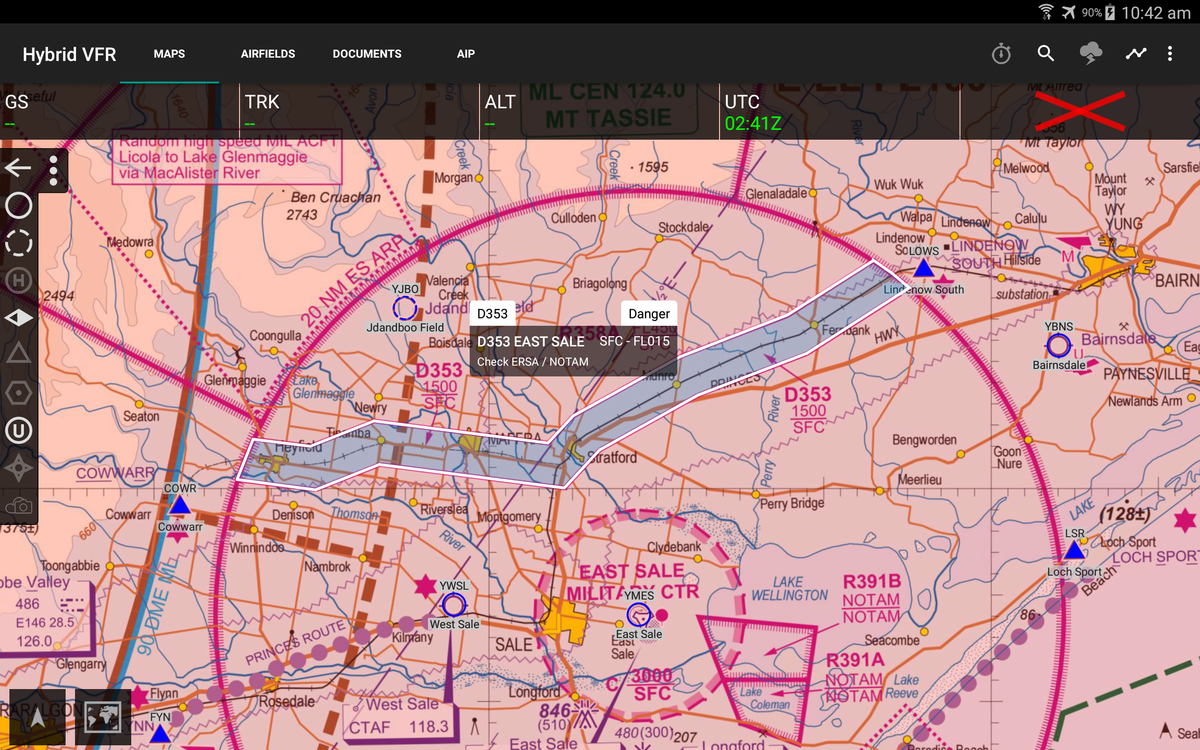Open the route profile graph icon
This screenshot has height=750, width=1200.
1136,54
